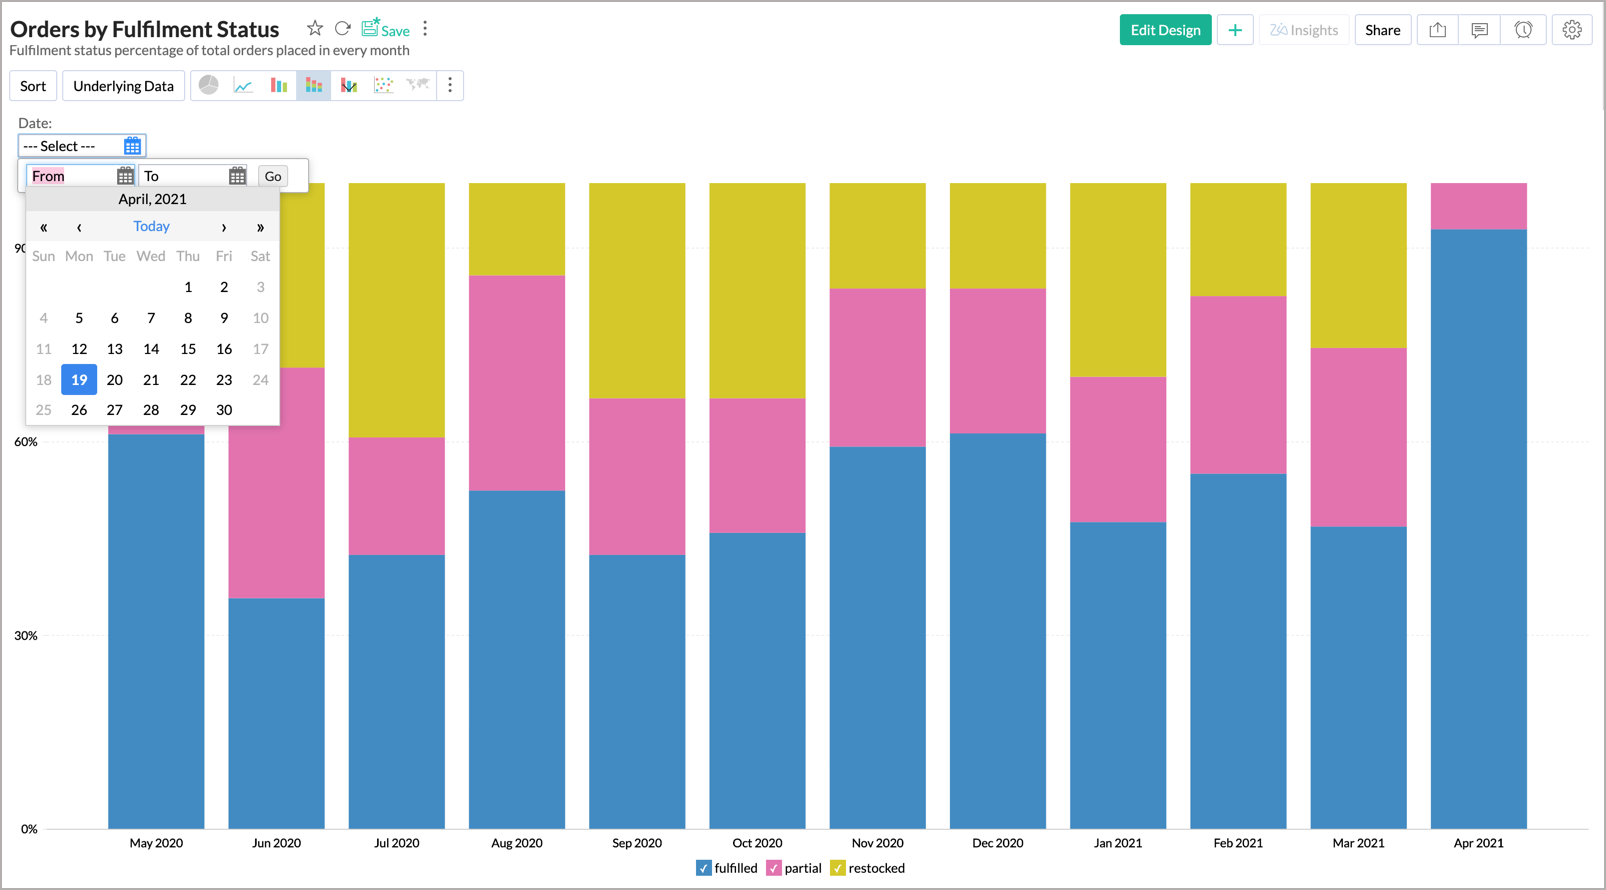Toggle the partial legend checkbox
The width and height of the screenshot is (1606, 890).
tap(774, 868)
